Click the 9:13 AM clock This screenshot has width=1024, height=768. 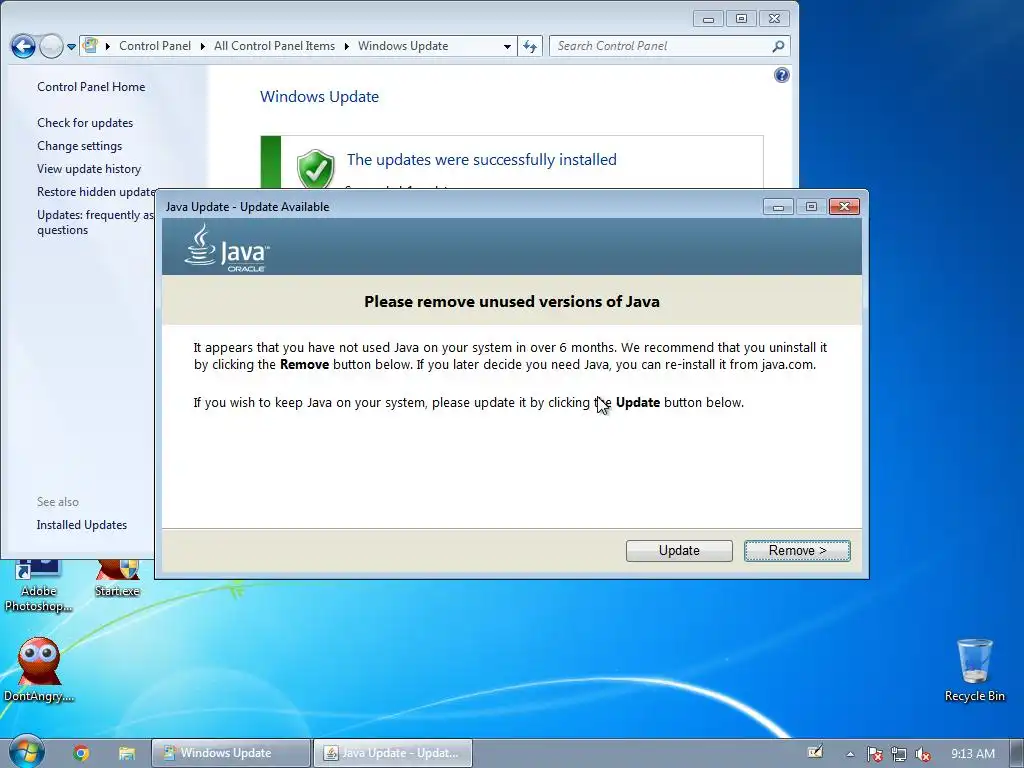972,754
